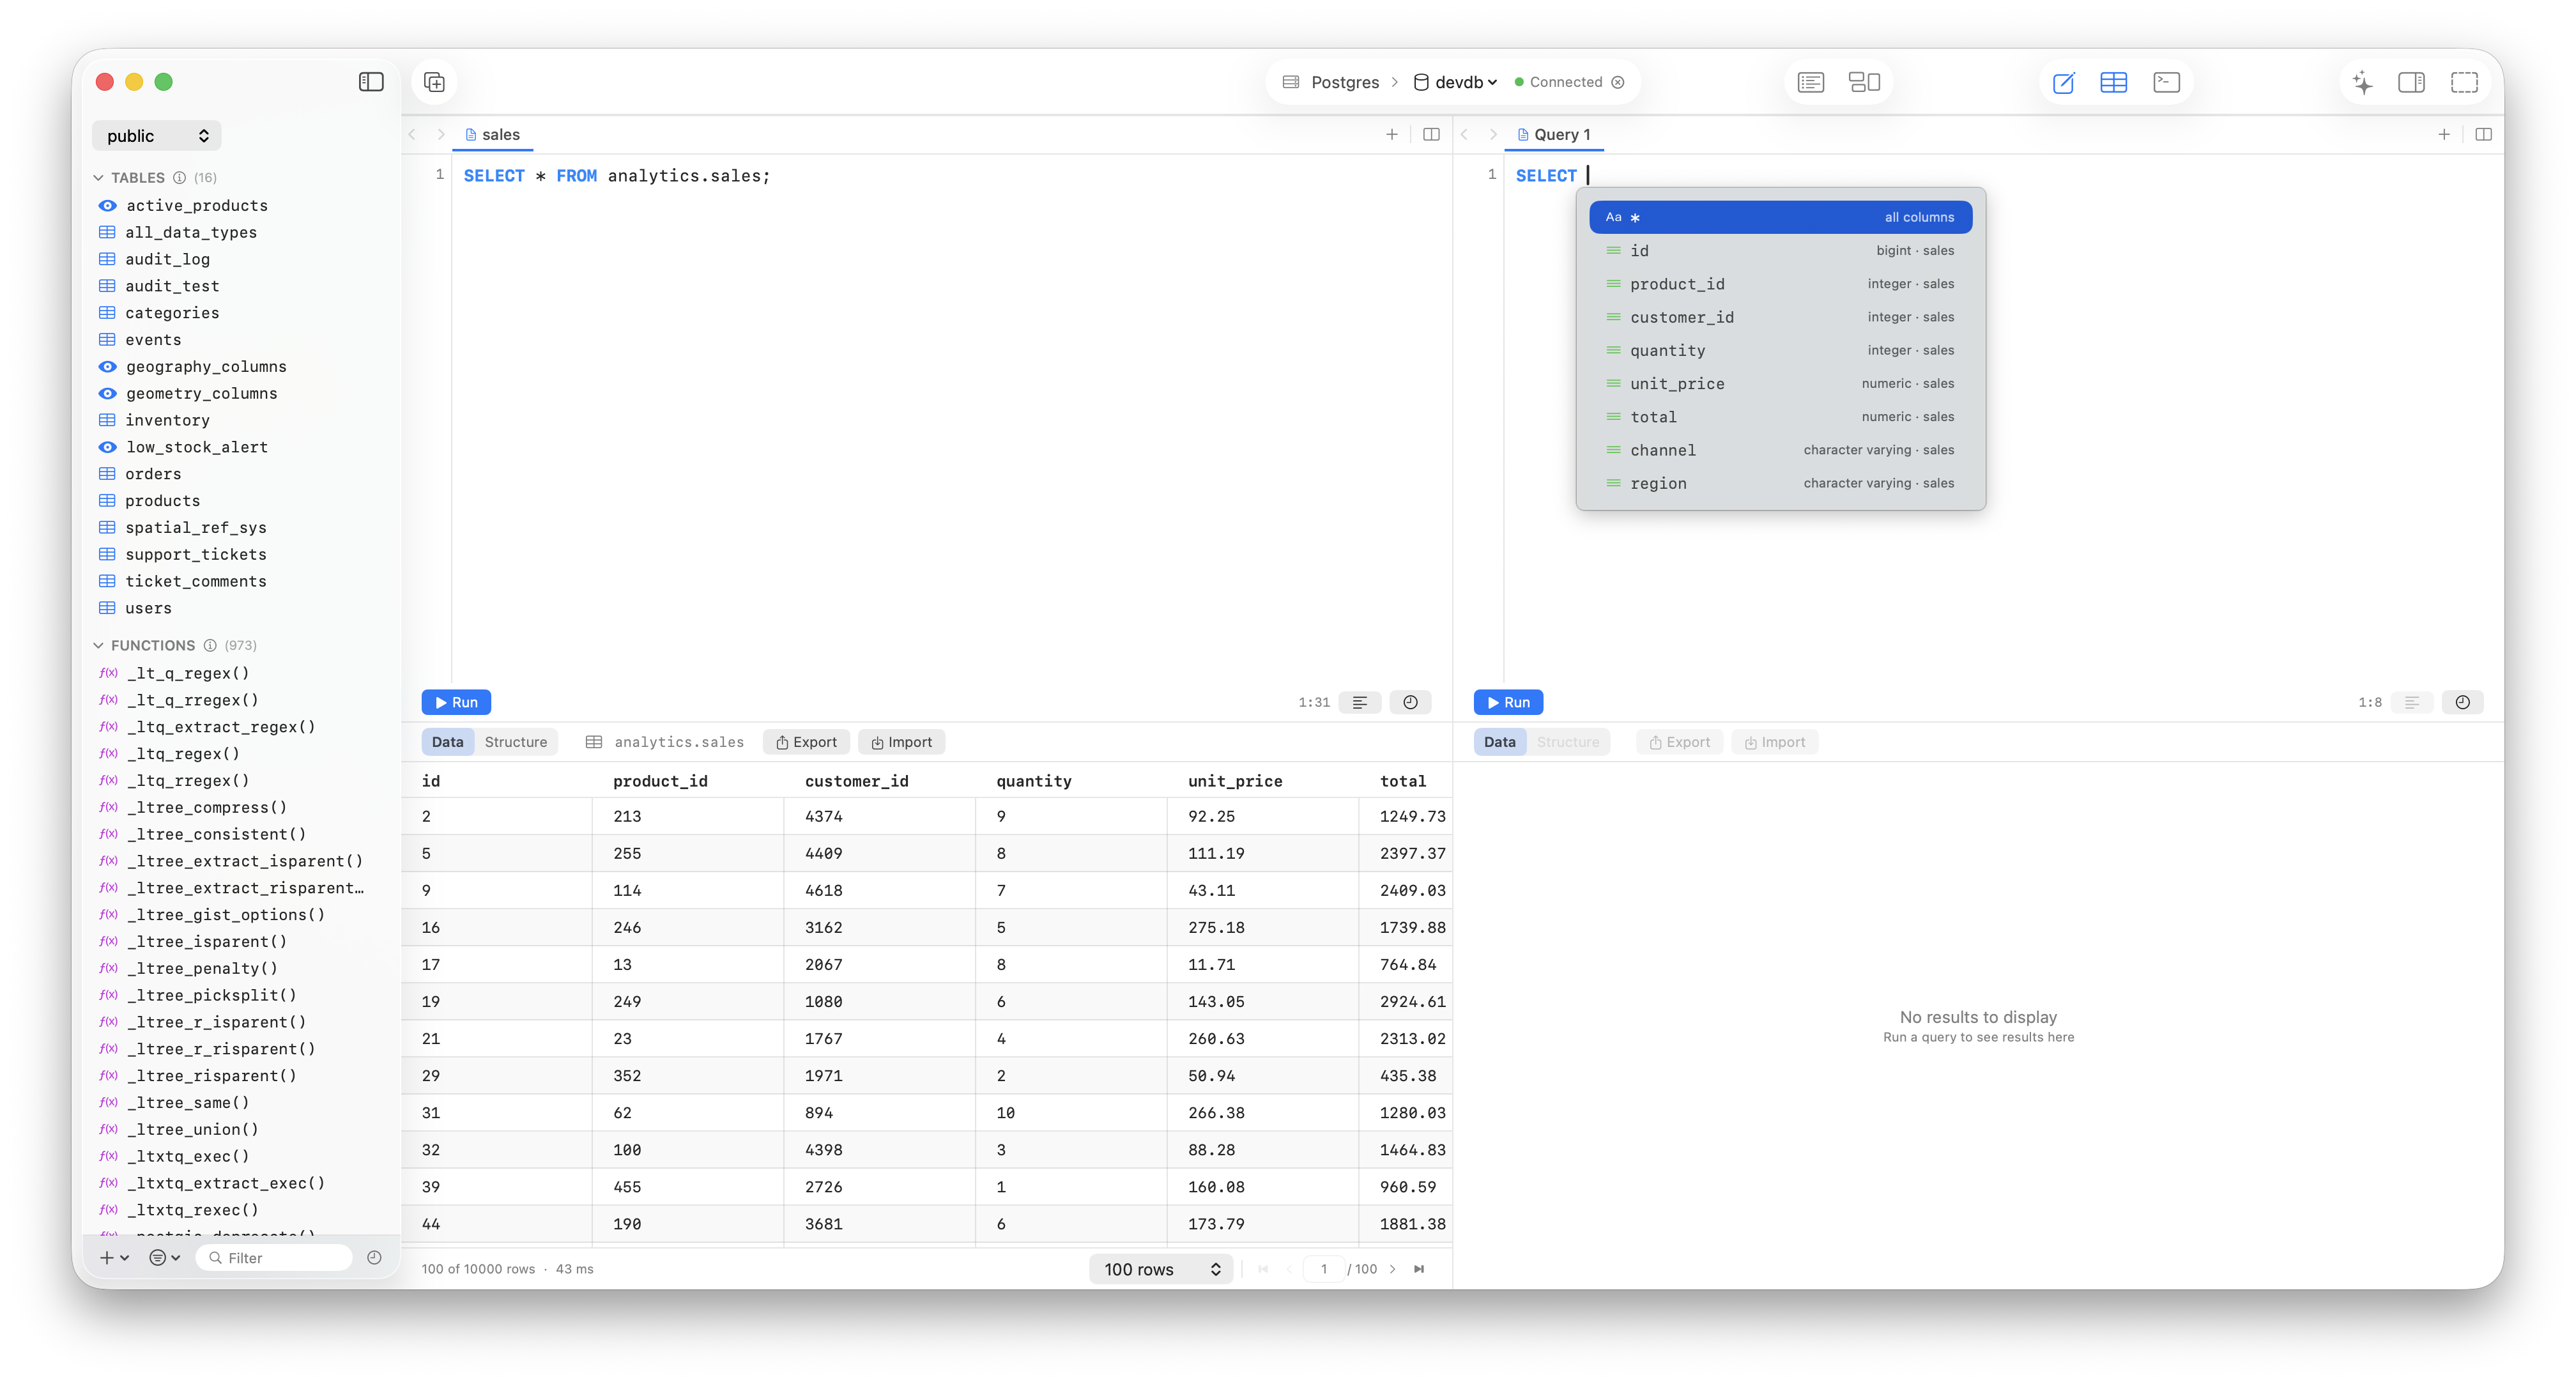Click the new tab icon in toolbar
Image resolution: width=2576 pixels, height=1384 pixels.
[434, 82]
